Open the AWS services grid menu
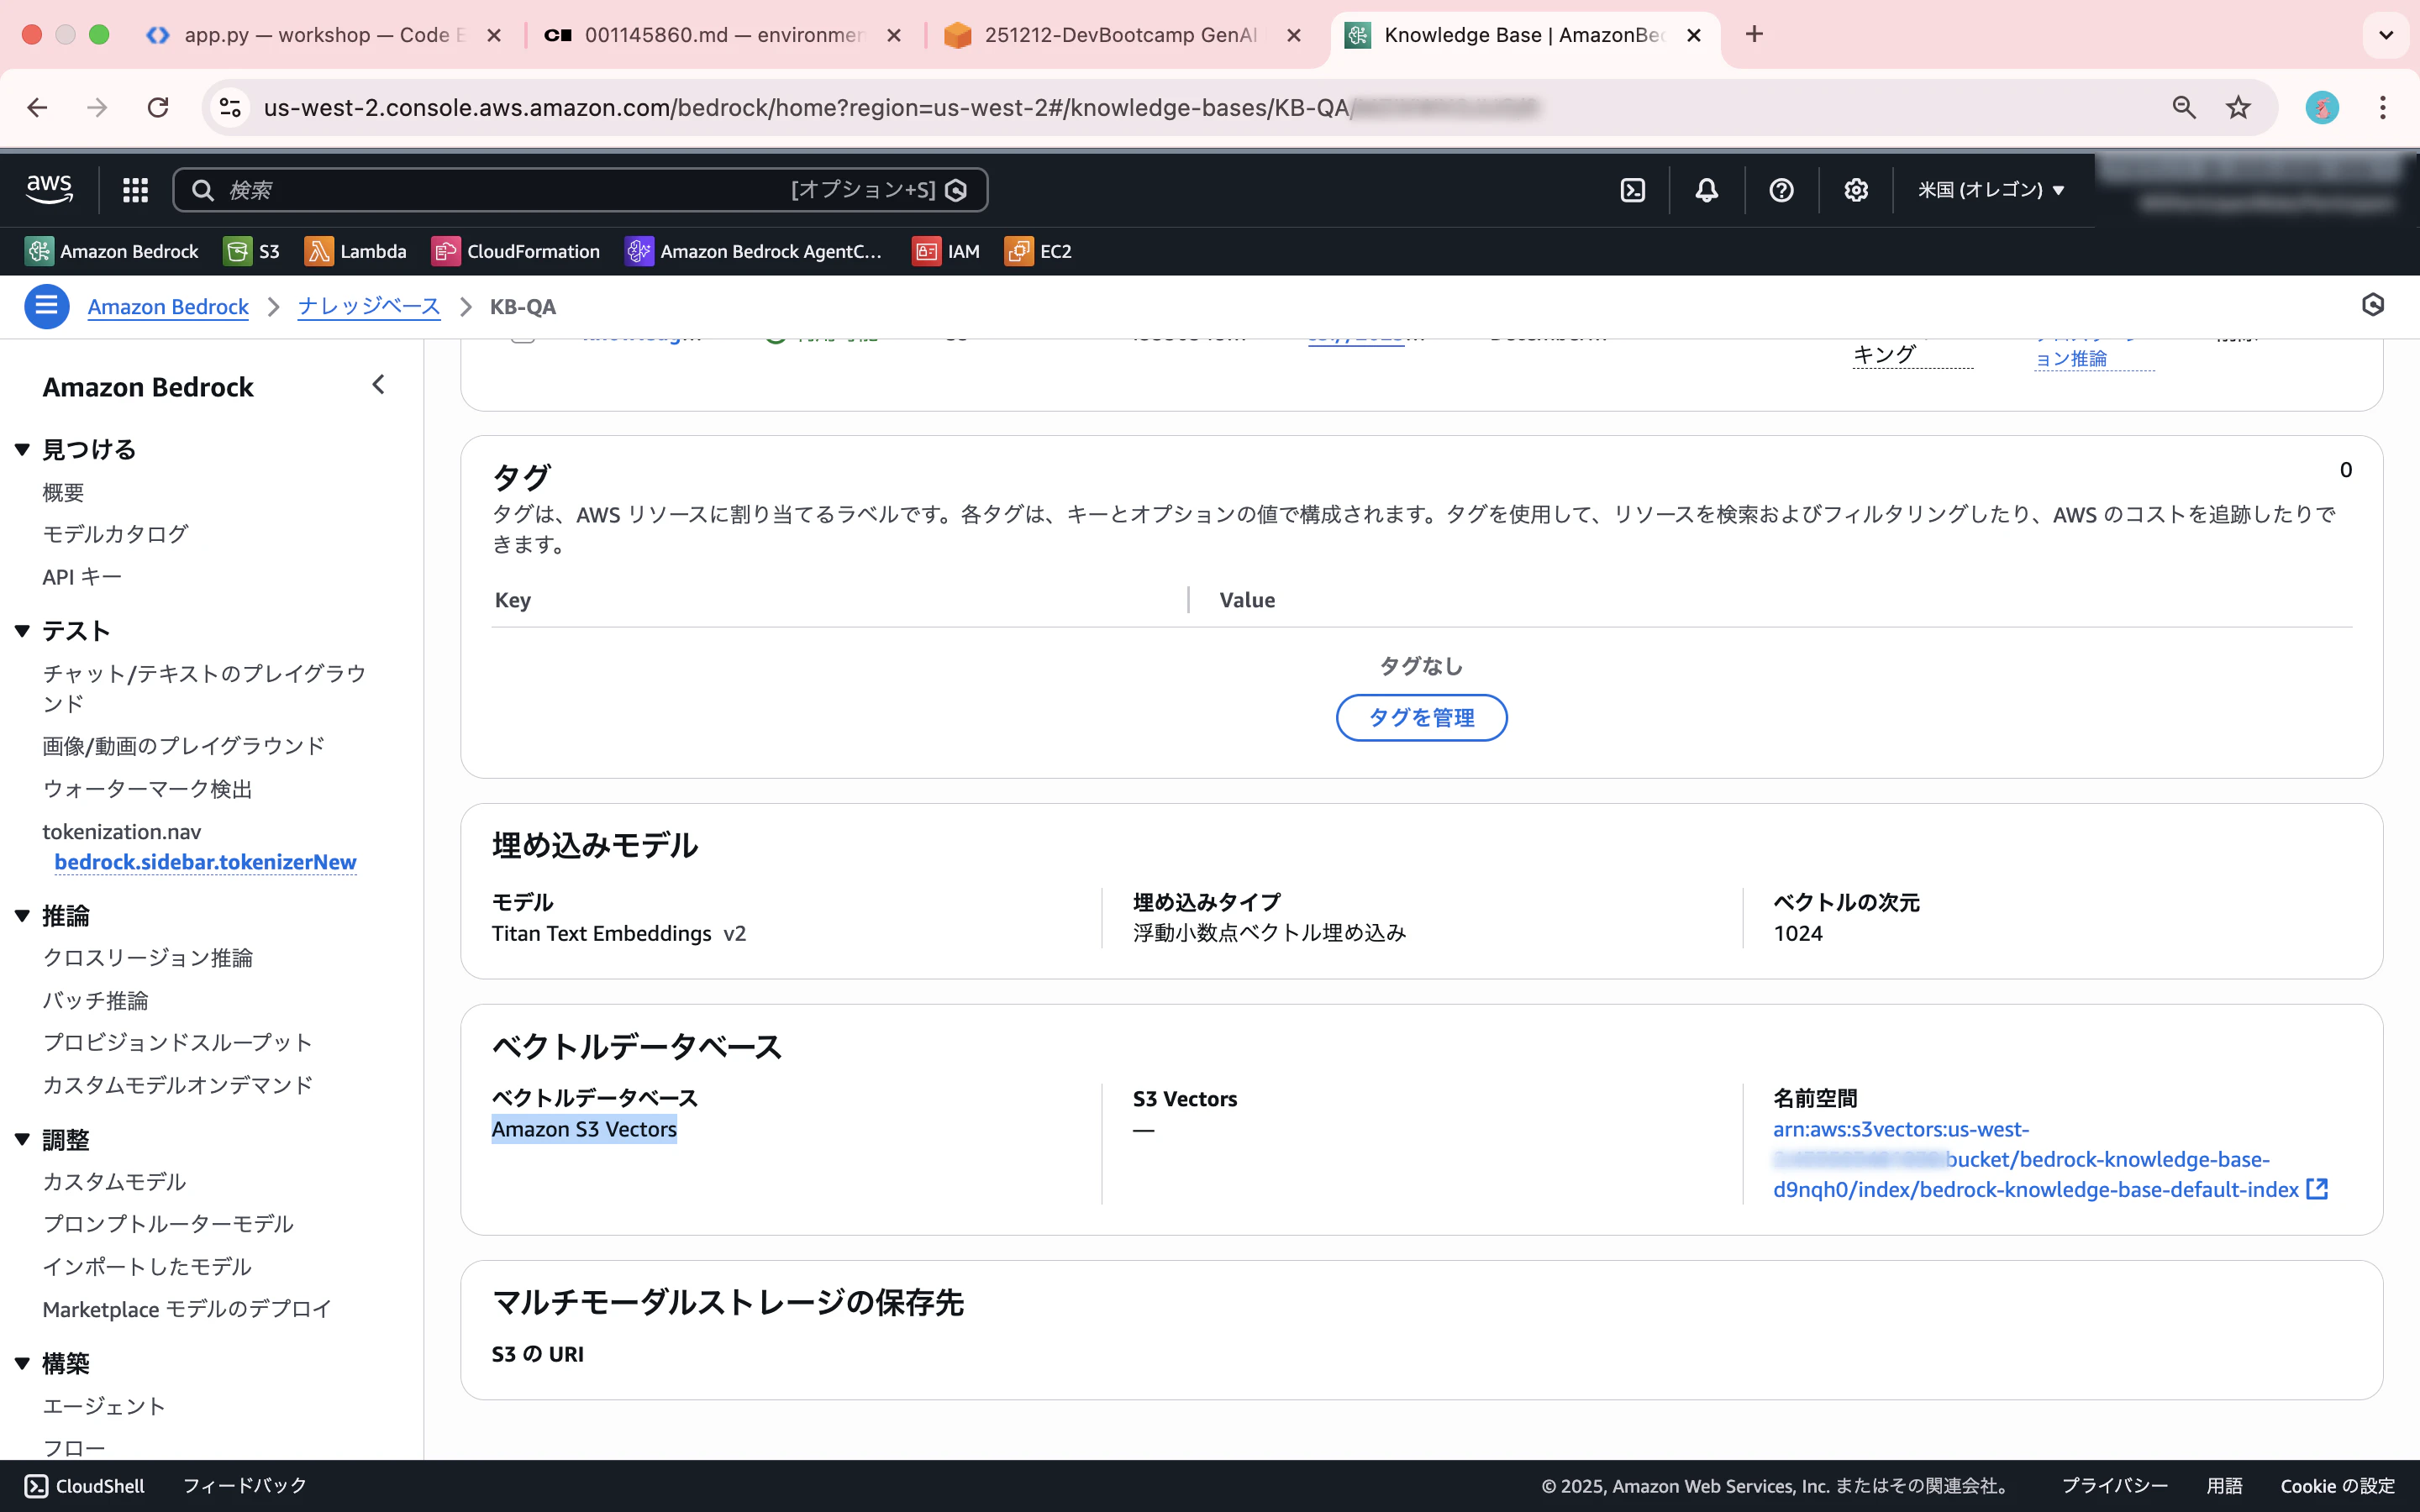This screenshot has width=2420, height=1512. 135,190
